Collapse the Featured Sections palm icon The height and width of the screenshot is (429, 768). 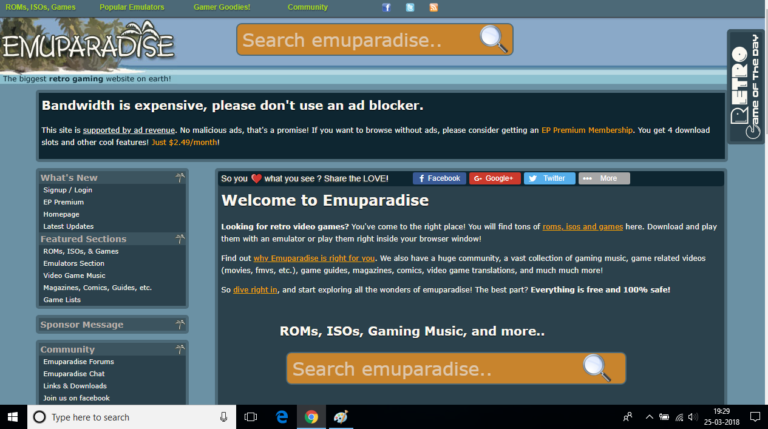point(180,238)
